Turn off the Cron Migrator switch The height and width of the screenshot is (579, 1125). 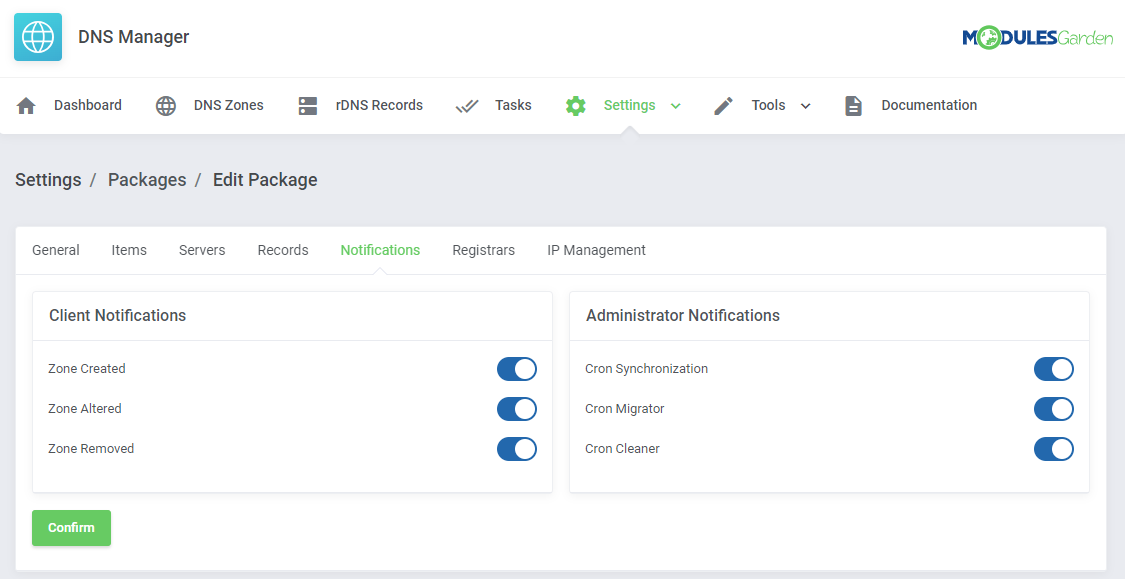(1053, 409)
